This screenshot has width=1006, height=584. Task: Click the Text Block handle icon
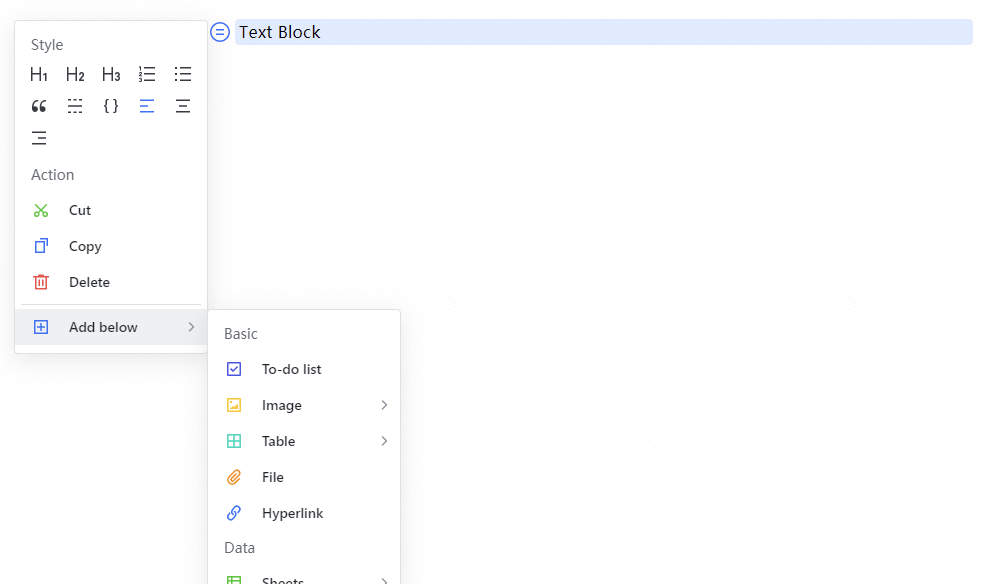pos(220,32)
